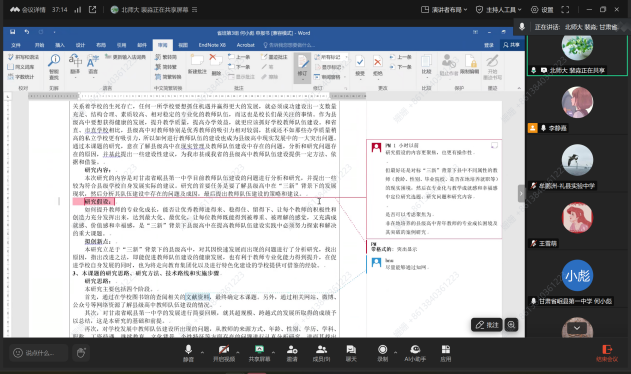The width and height of the screenshot is (631, 374).
Task: Start screen sharing from toolbar
Action: 259,353
